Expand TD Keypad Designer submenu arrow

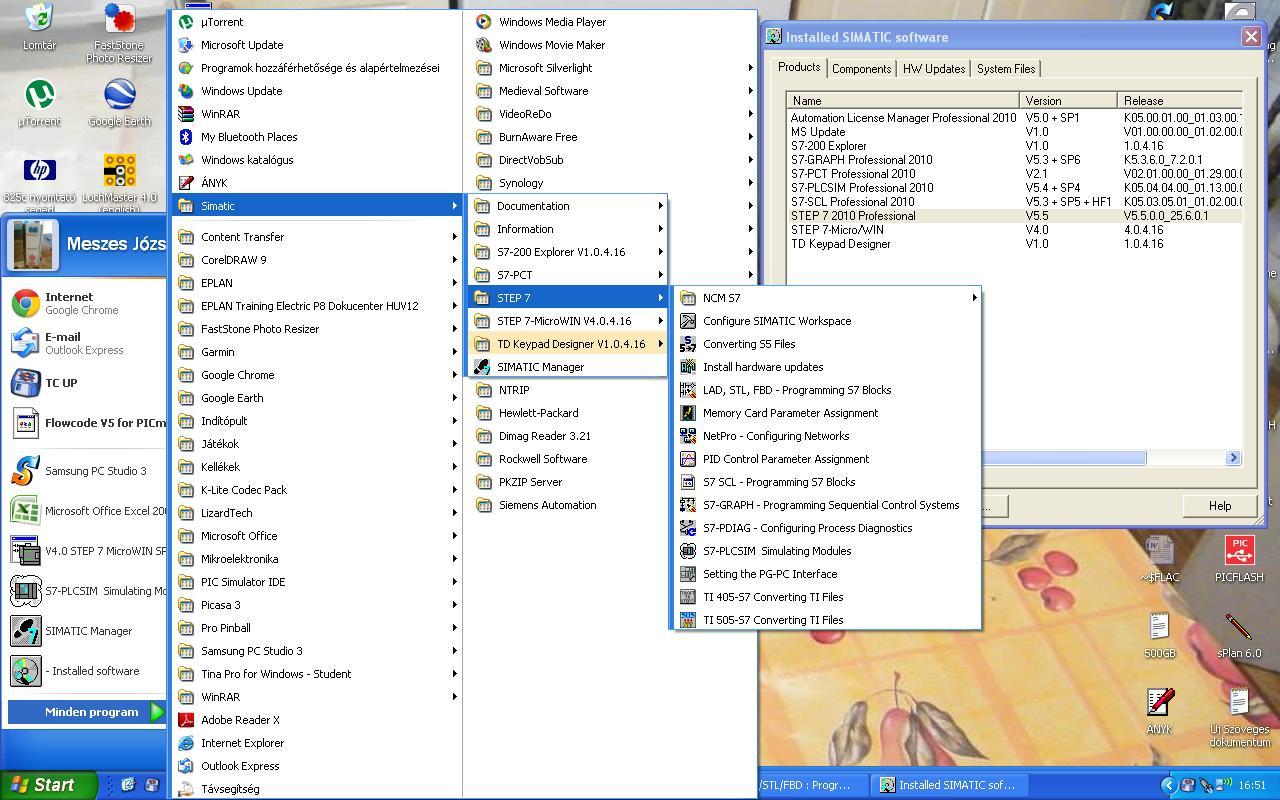click(660, 344)
